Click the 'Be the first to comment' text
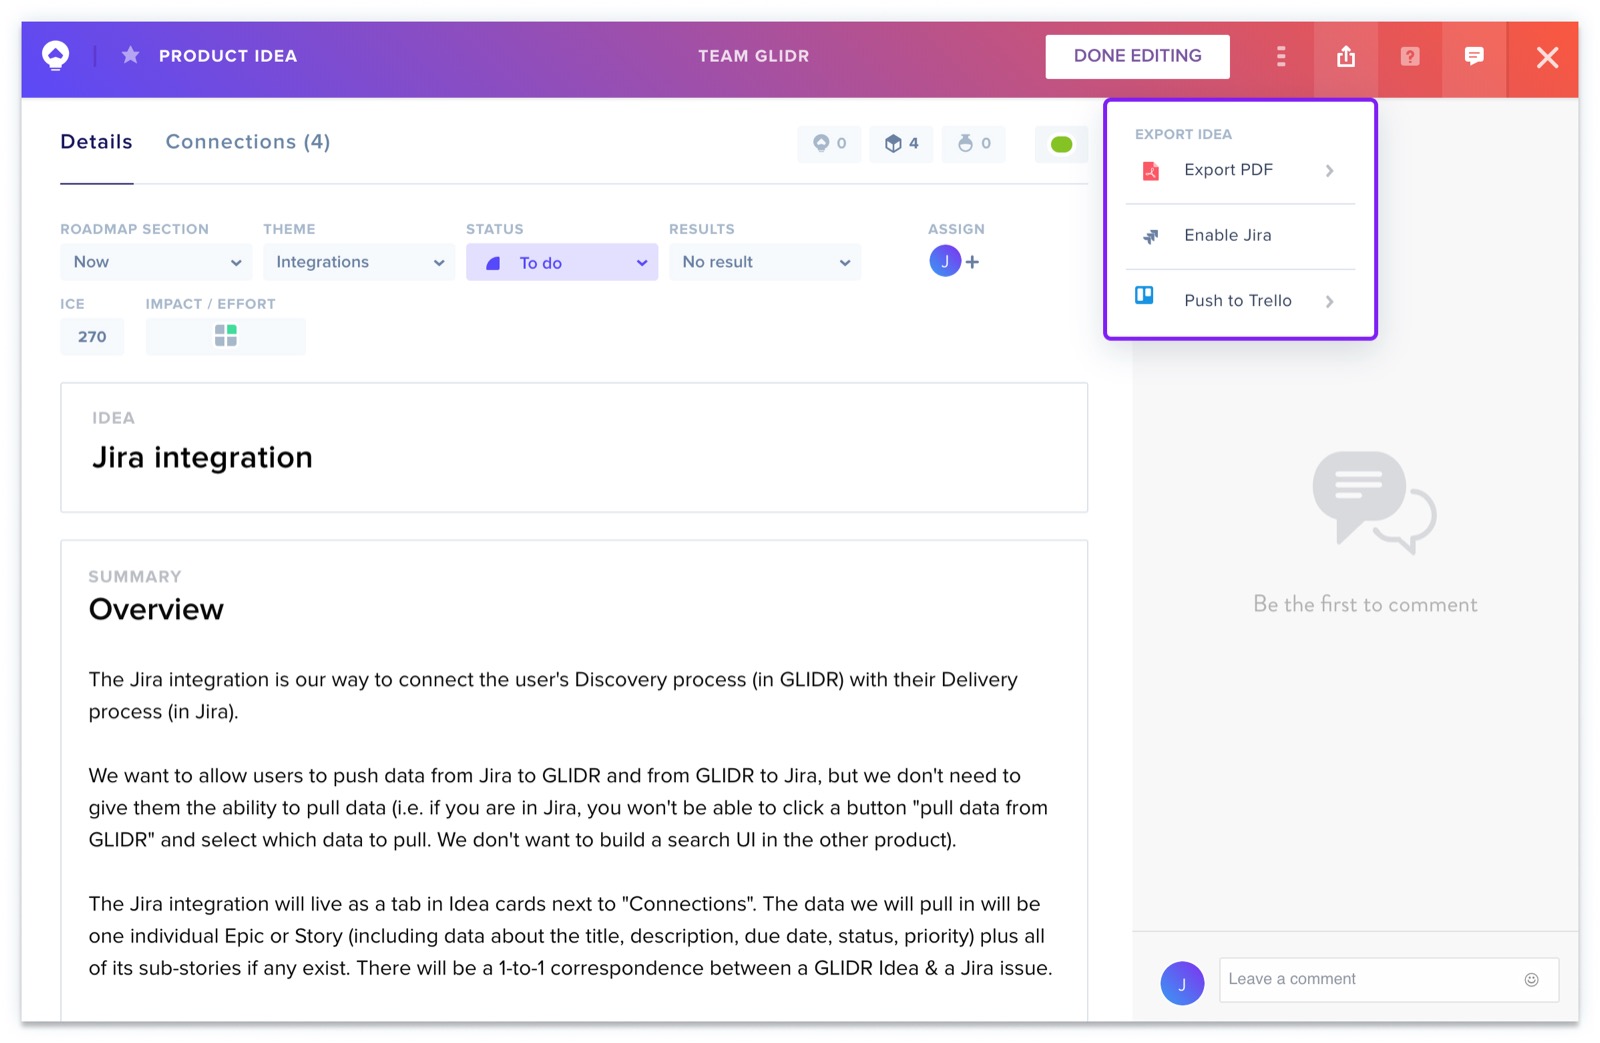1600x1043 pixels. pos(1365,604)
